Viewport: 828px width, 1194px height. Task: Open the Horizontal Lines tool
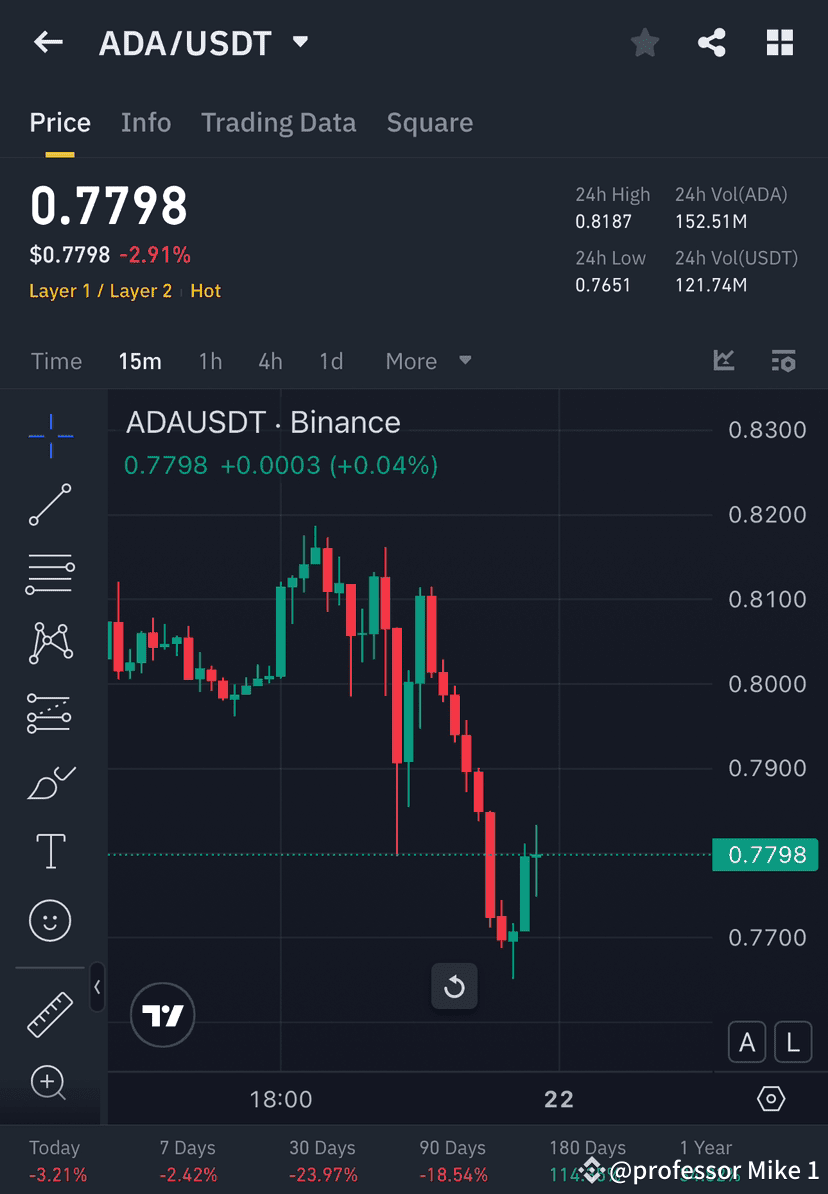click(50, 574)
